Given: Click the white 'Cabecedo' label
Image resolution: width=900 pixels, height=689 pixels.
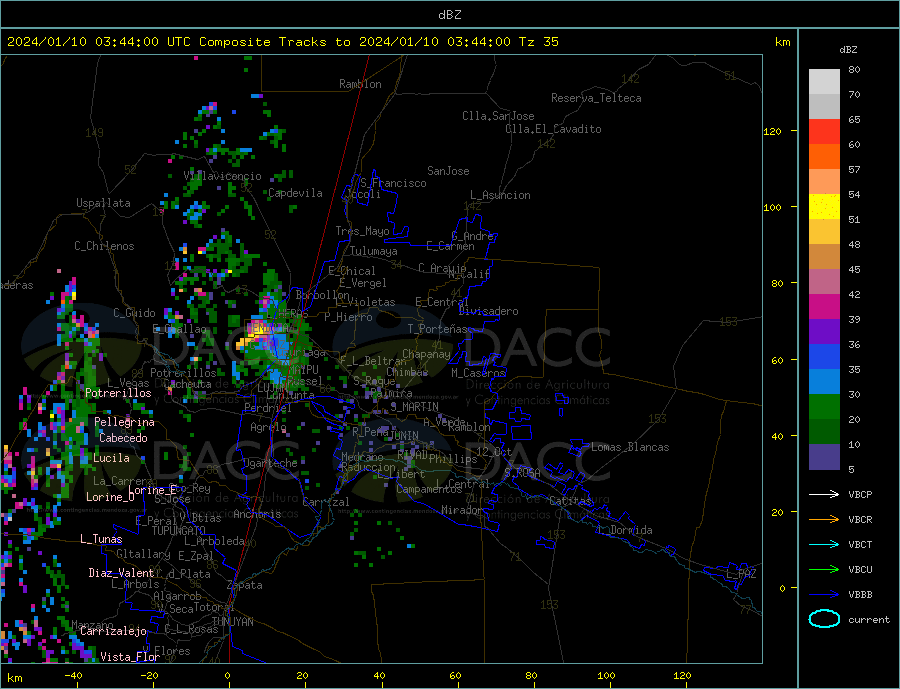Looking at the screenshot, I should click(123, 438).
